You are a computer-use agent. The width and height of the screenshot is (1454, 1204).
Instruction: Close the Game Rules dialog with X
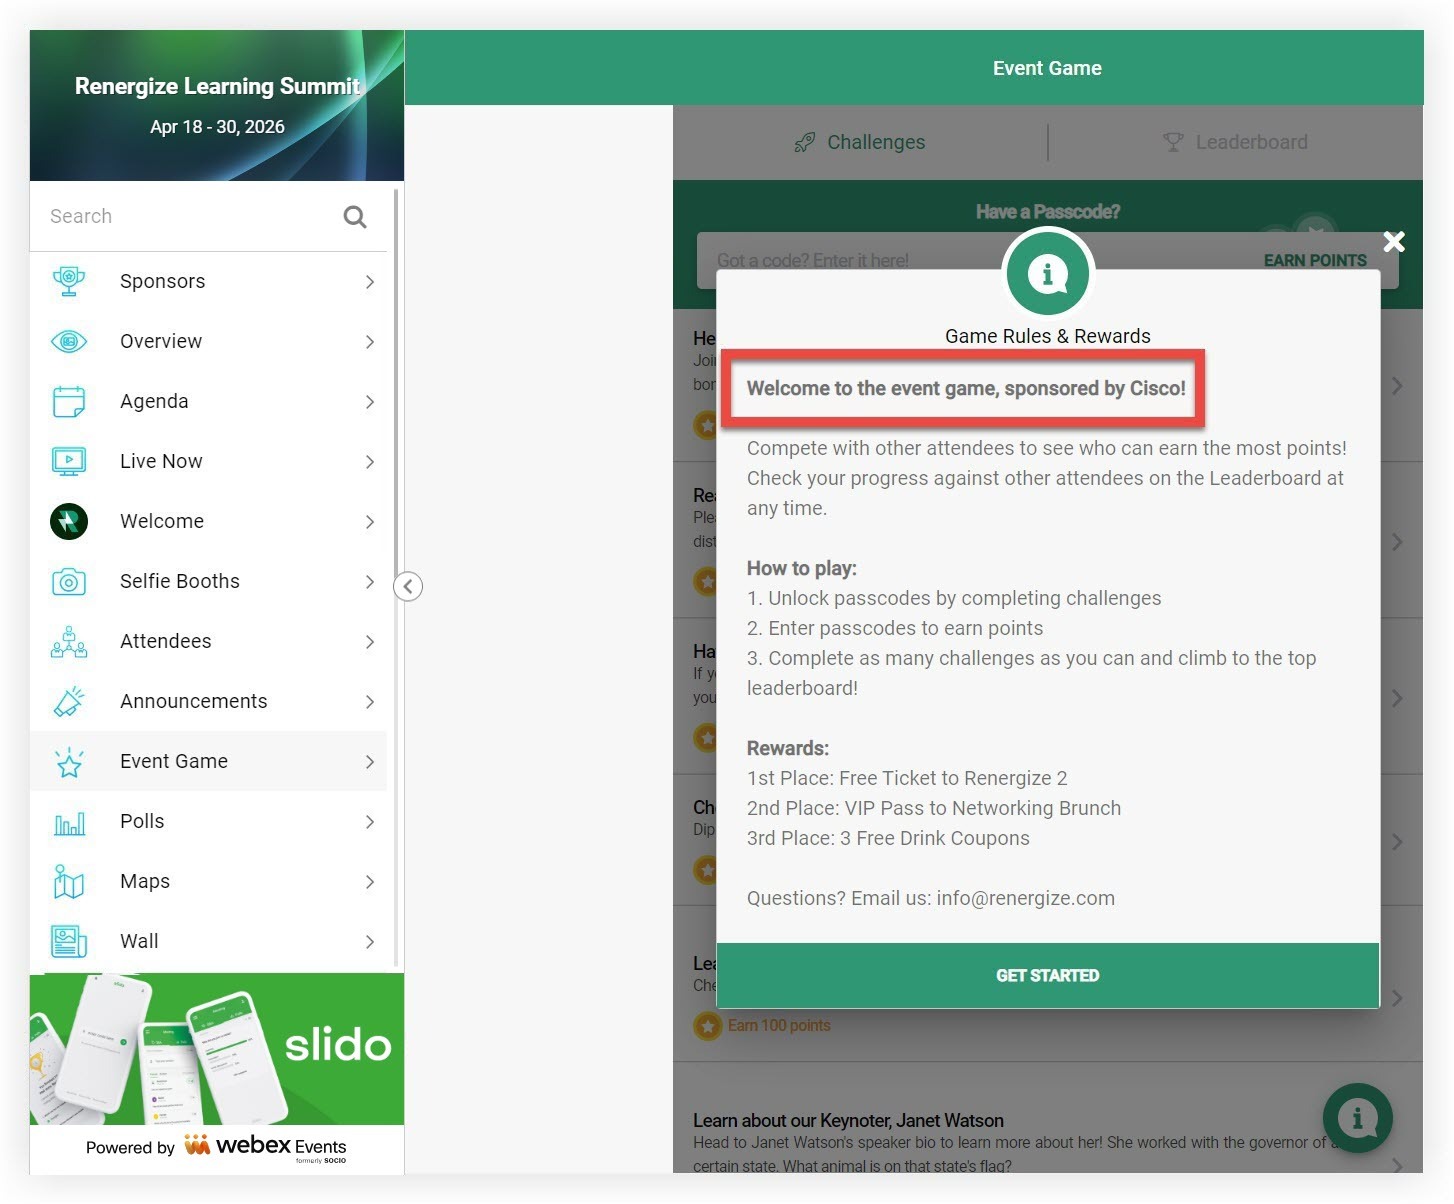click(1394, 241)
